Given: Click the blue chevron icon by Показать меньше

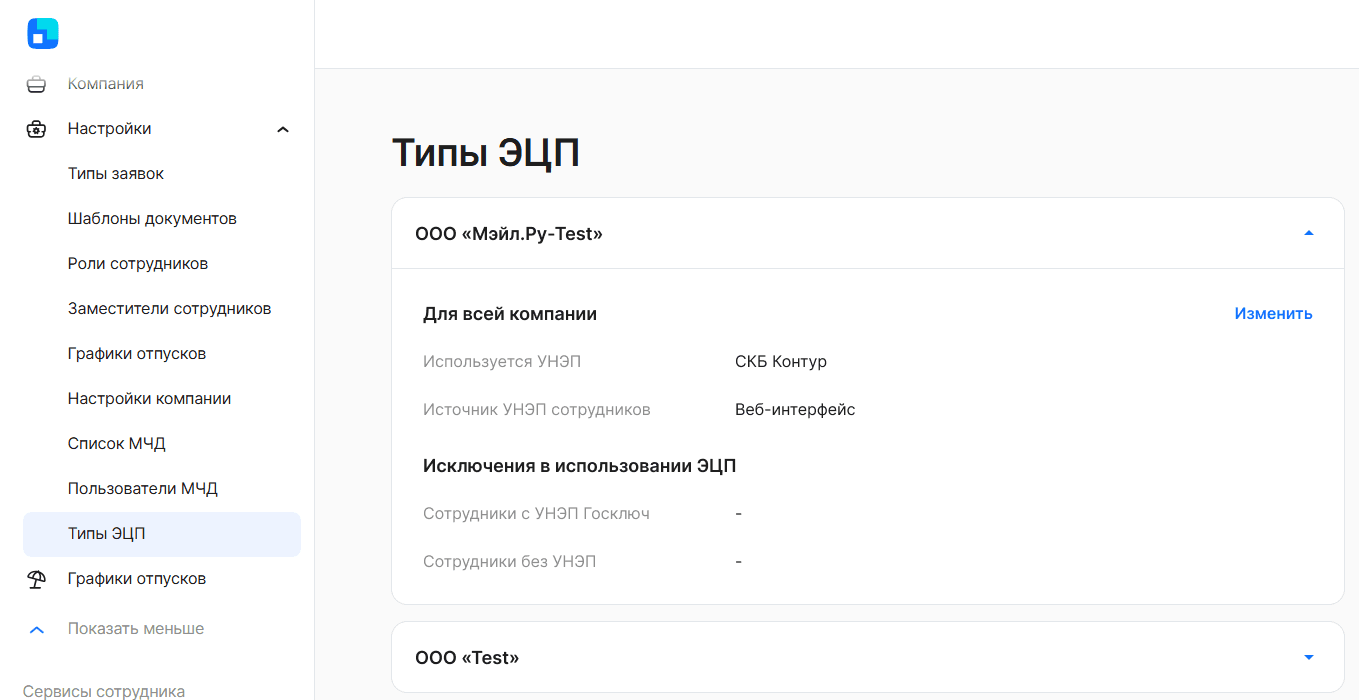Looking at the screenshot, I should (37, 629).
